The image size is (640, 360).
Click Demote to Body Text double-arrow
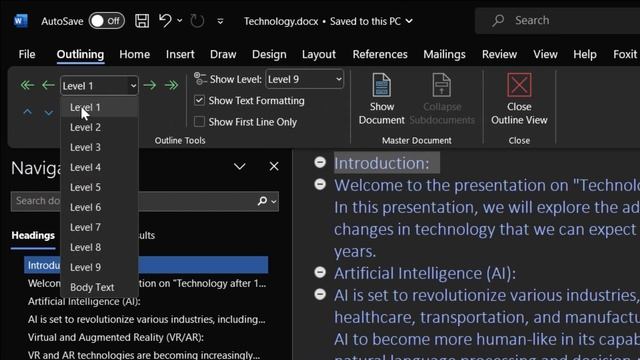(x=171, y=85)
